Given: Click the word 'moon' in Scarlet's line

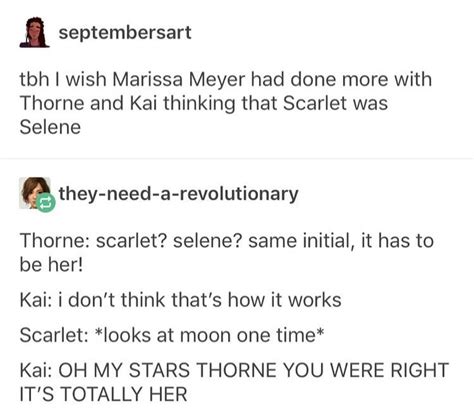Looking at the screenshot, I should (x=205, y=336).
